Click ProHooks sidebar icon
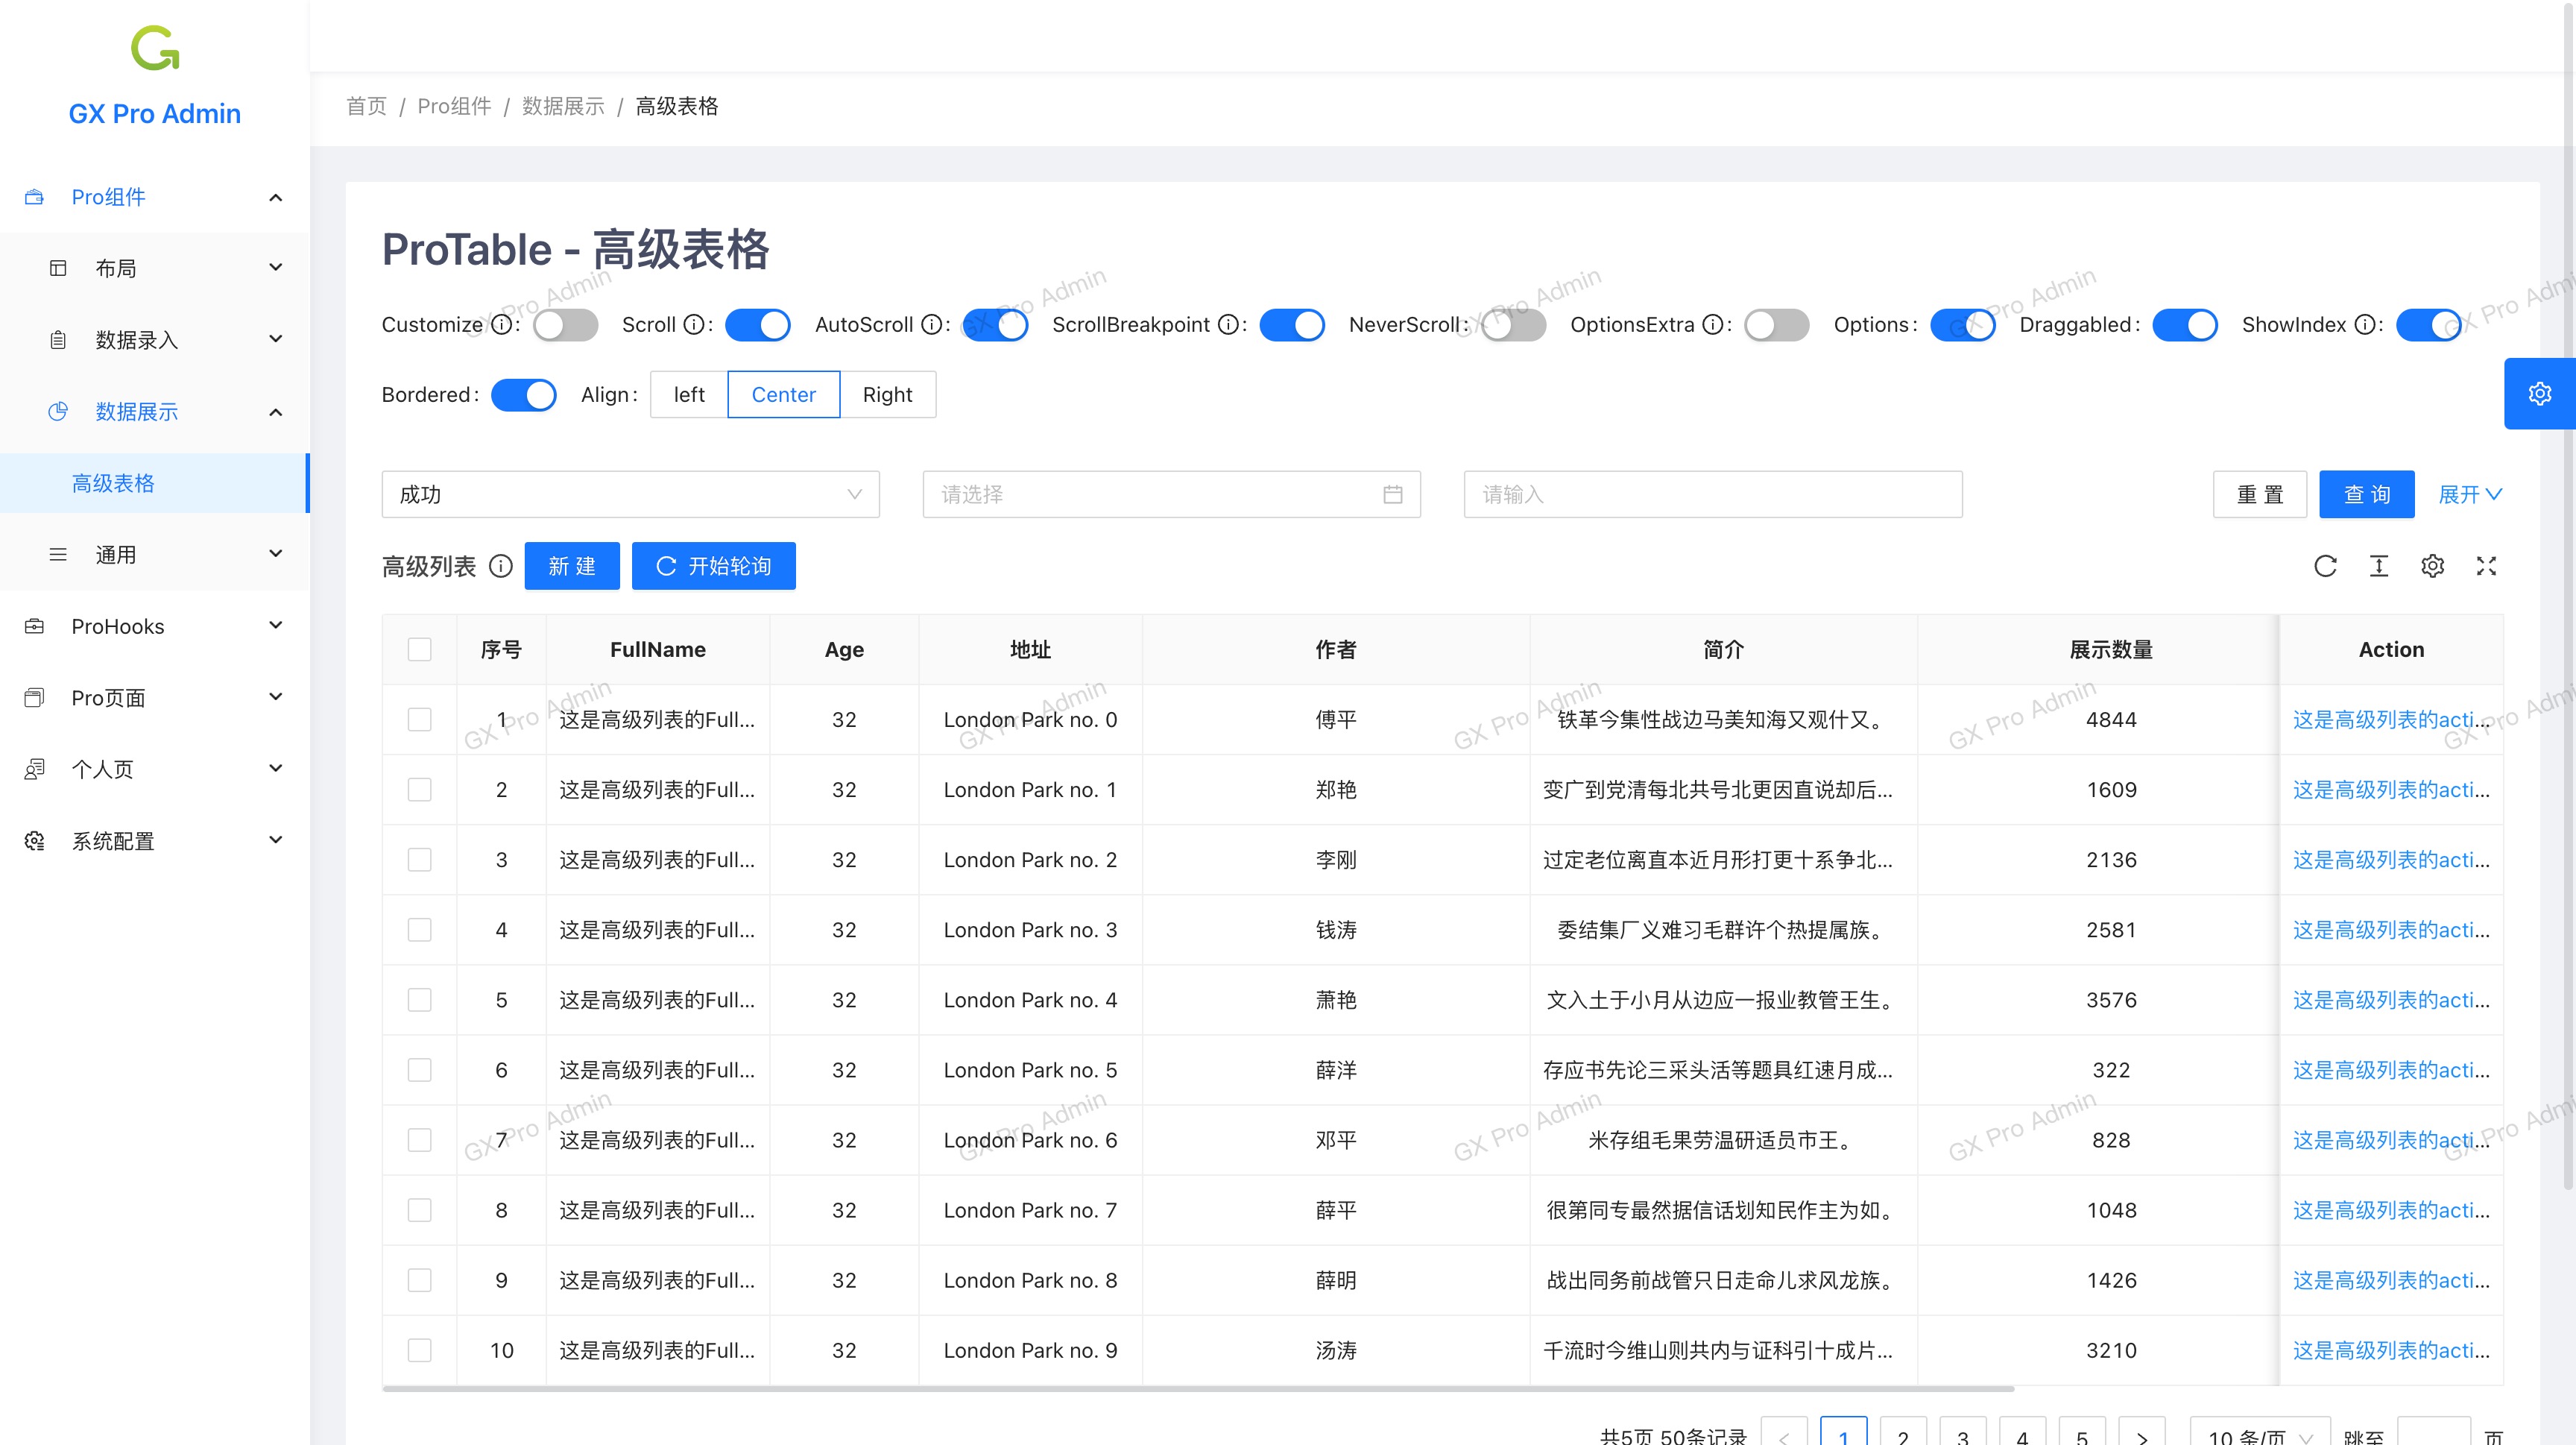The height and width of the screenshot is (1445, 2576). pos(34,626)
